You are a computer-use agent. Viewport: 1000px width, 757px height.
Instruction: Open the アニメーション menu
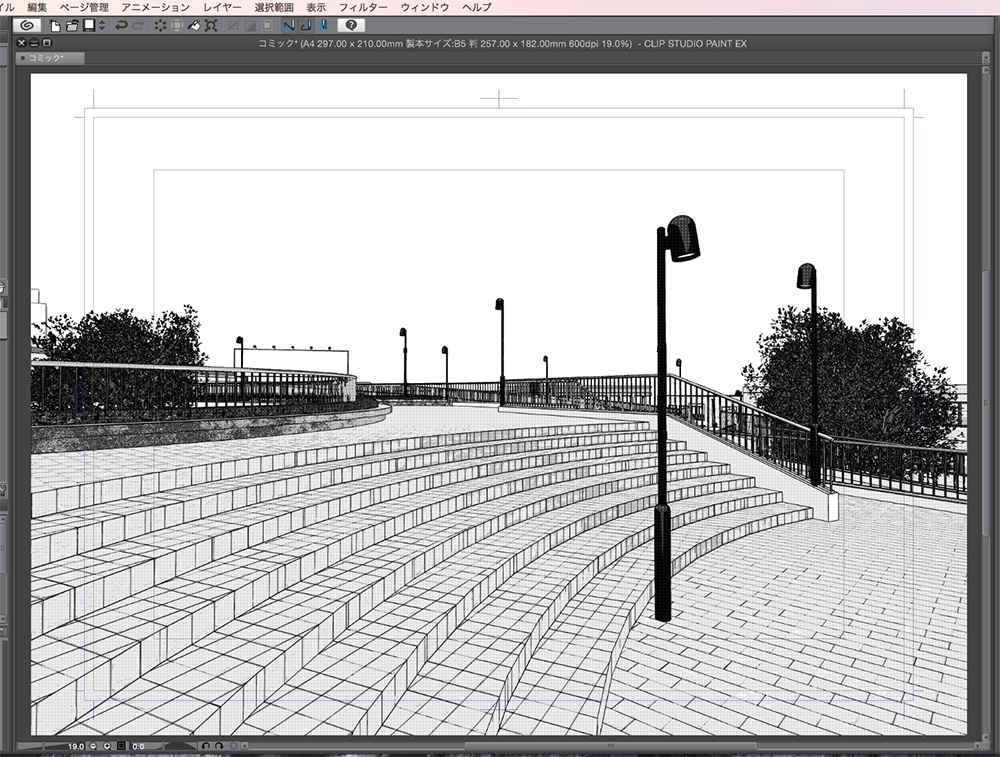tap(156, 8)
